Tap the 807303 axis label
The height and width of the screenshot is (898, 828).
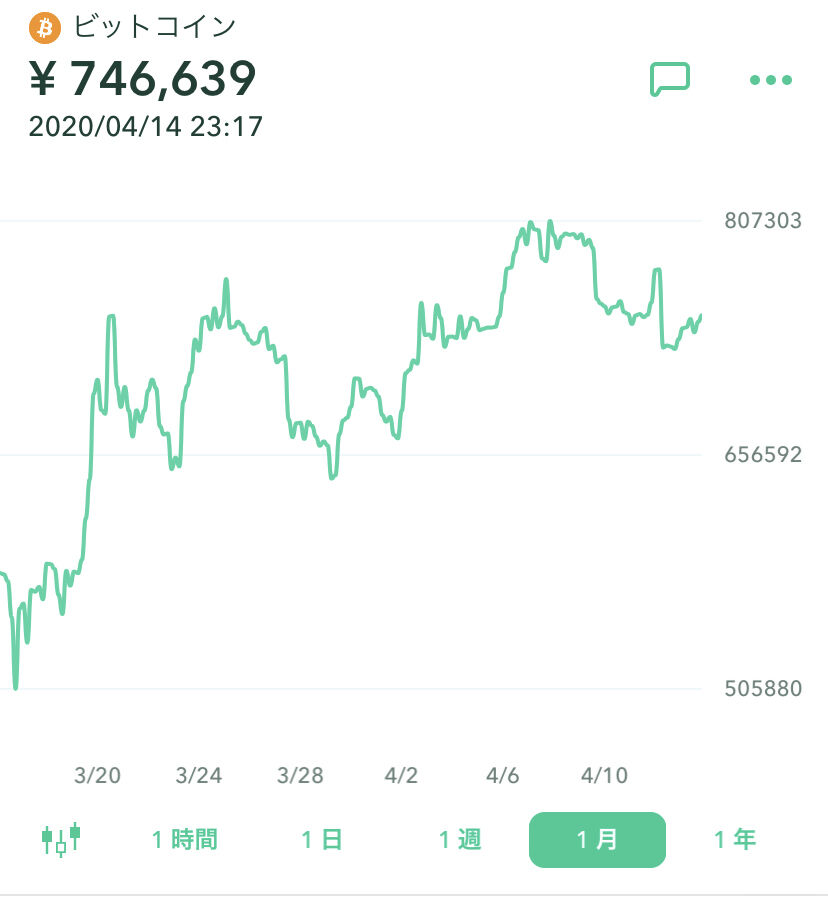coord(763,220)
